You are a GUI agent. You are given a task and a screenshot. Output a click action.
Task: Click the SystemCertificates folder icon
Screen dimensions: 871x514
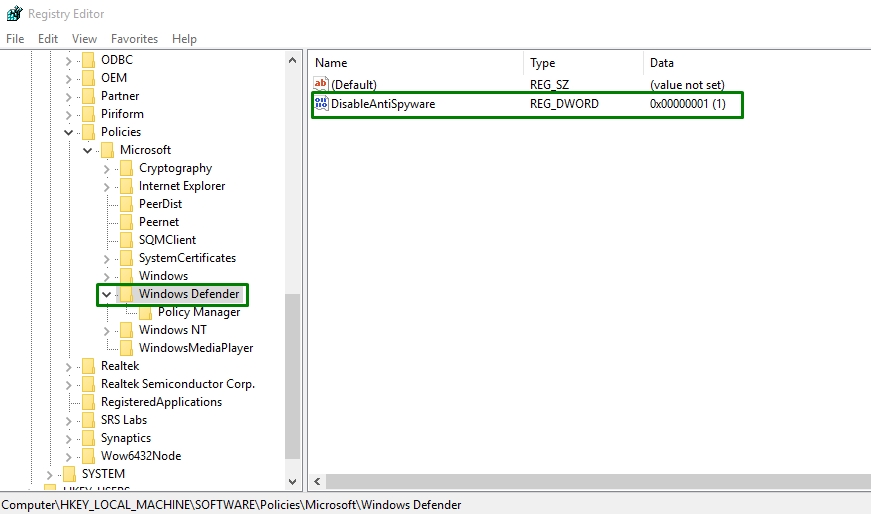click(127, 258)
